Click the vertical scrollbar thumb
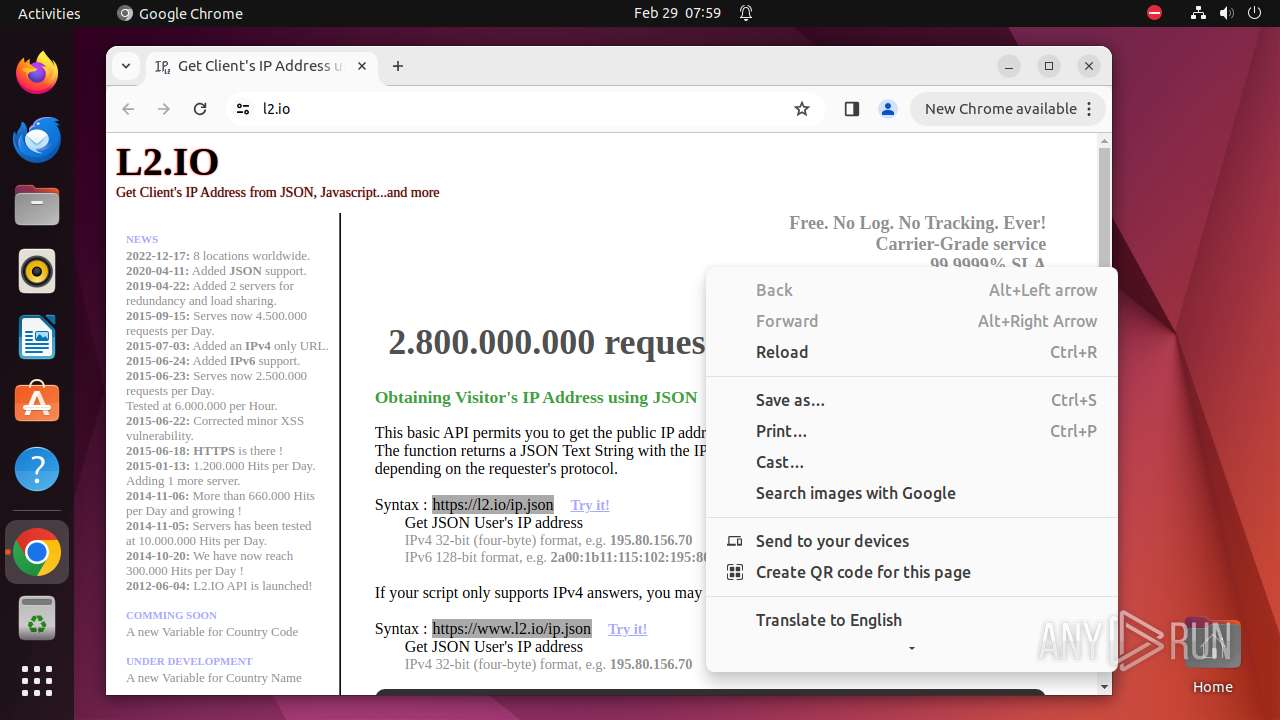Viewport: 1280px width, 720px height. point(1105,210)
